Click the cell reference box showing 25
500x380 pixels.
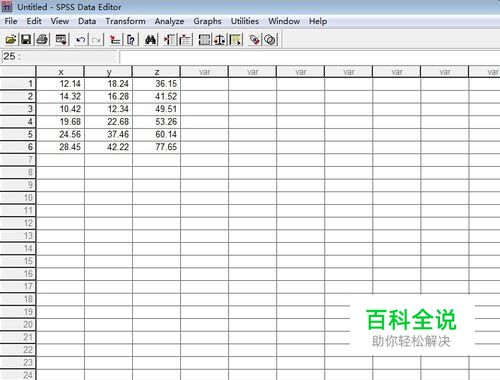pyautogui.click(x=60, y=57)
